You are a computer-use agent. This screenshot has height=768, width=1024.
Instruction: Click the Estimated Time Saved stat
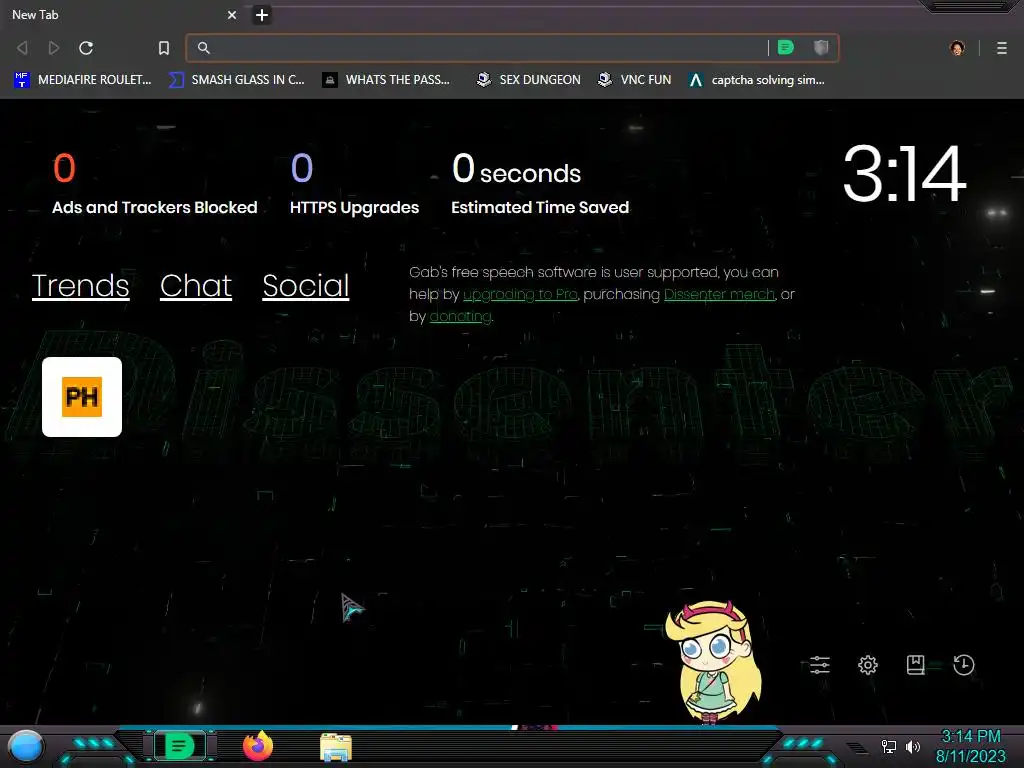click(x=540, y=184)
